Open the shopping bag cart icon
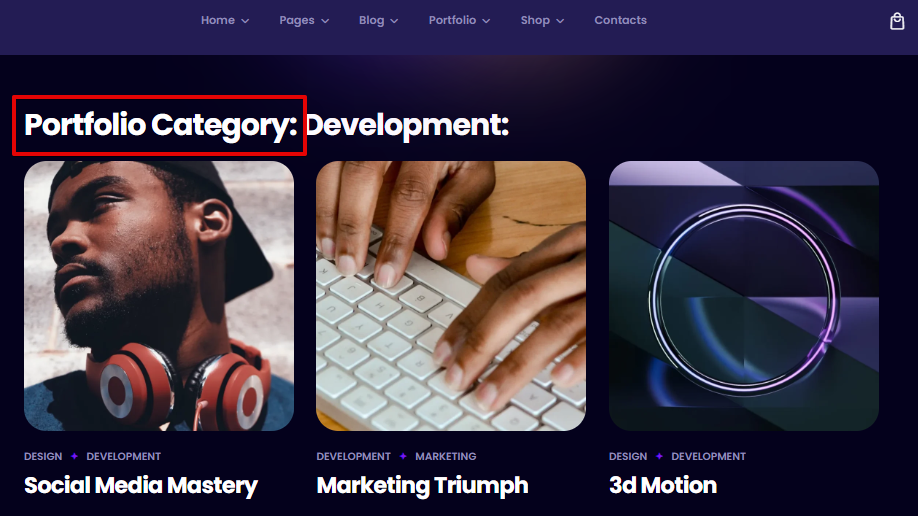 click(x=897, y=21)
